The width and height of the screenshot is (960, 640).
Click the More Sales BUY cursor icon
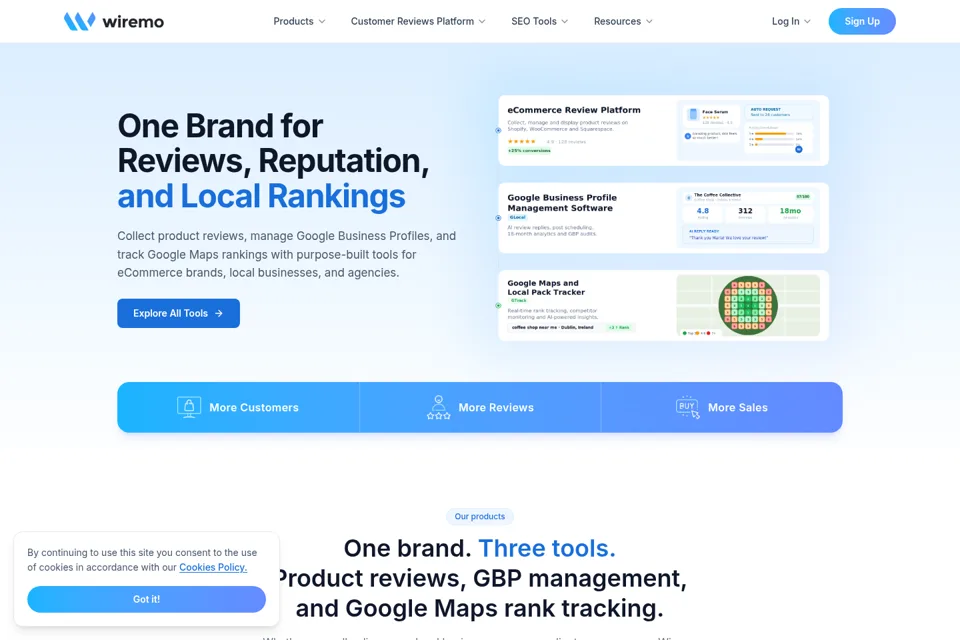688,407
